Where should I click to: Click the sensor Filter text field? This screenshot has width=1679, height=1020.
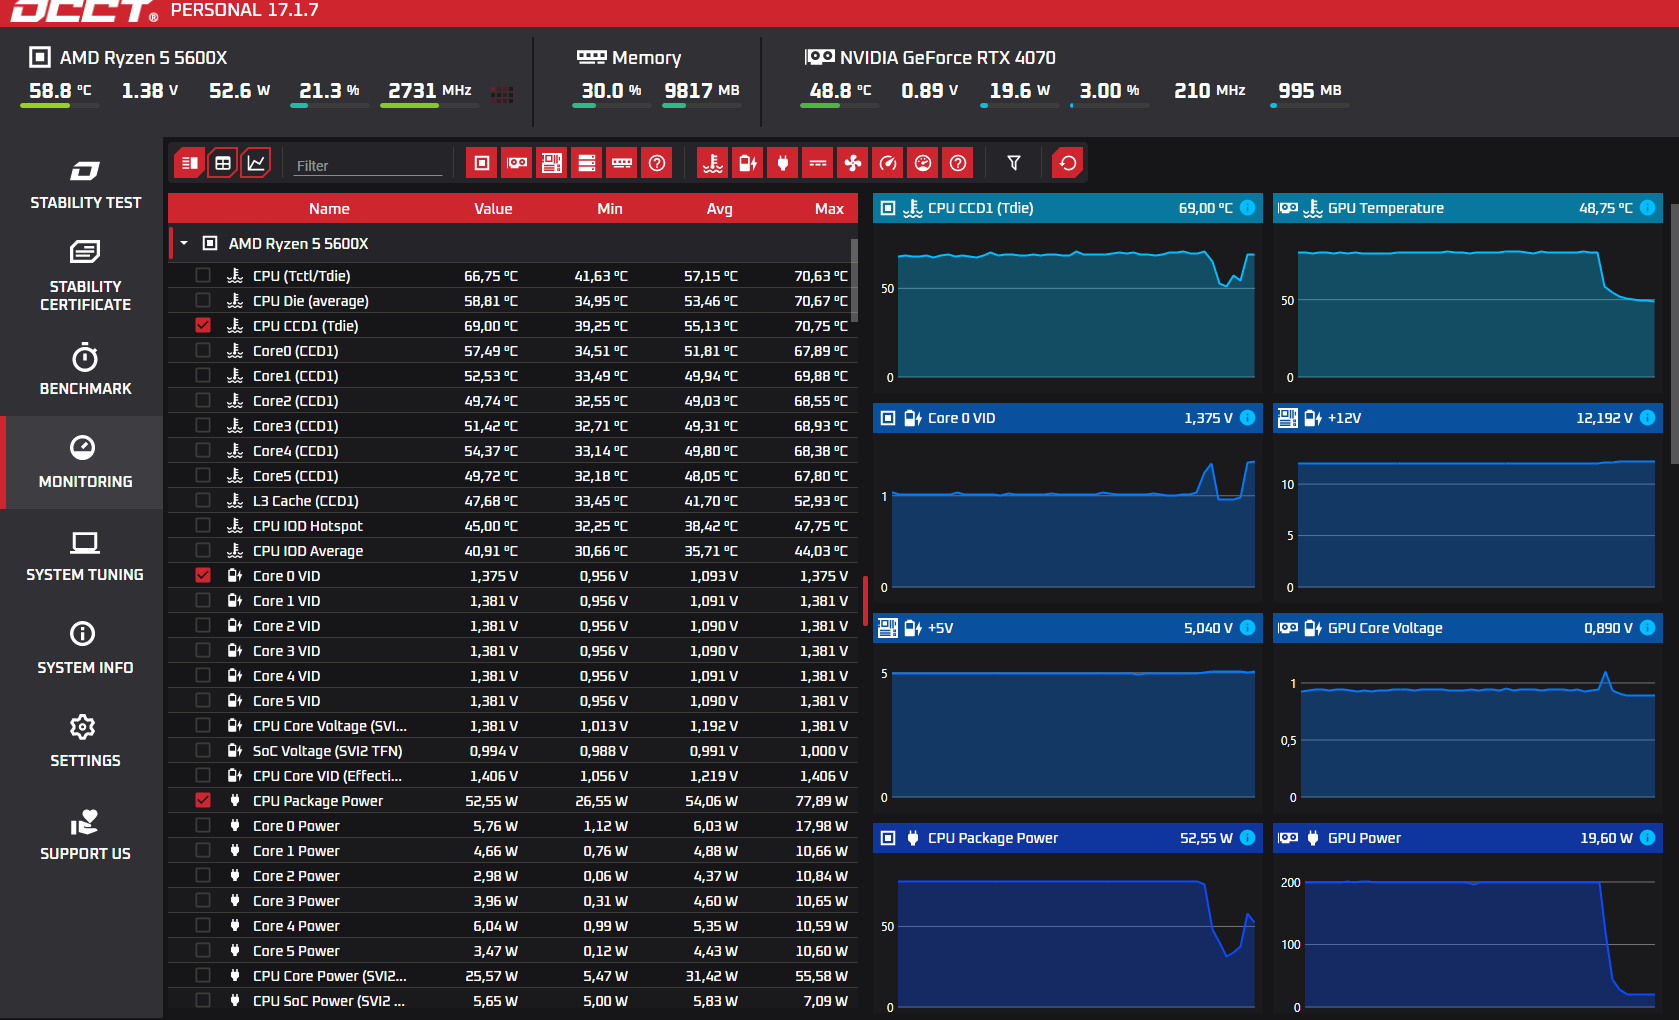(368, 165)
